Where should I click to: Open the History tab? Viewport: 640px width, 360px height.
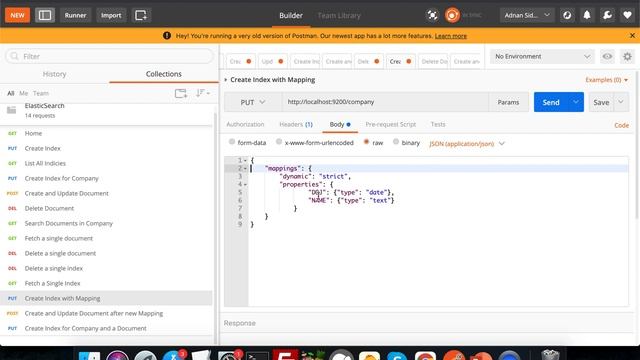(54, 74)
